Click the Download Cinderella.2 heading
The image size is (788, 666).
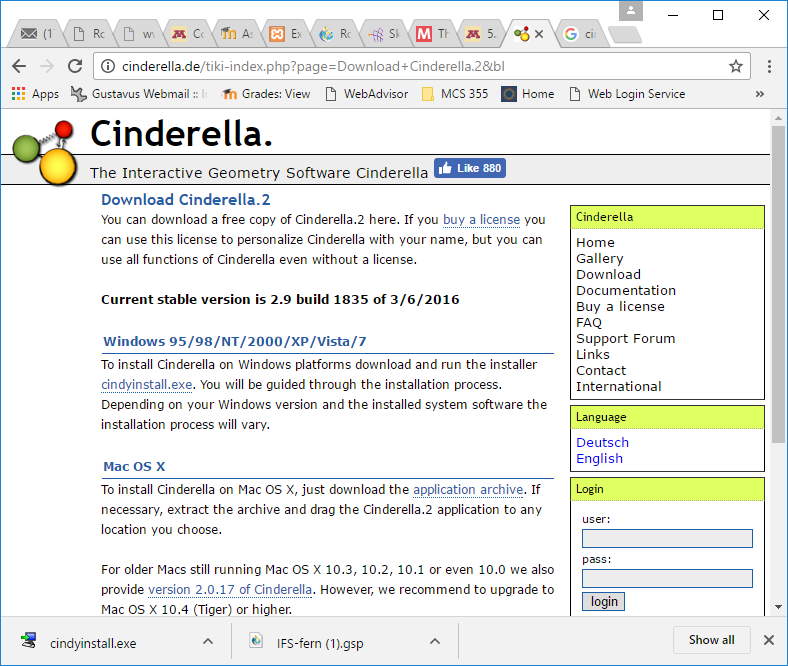[x=185, y=200]
